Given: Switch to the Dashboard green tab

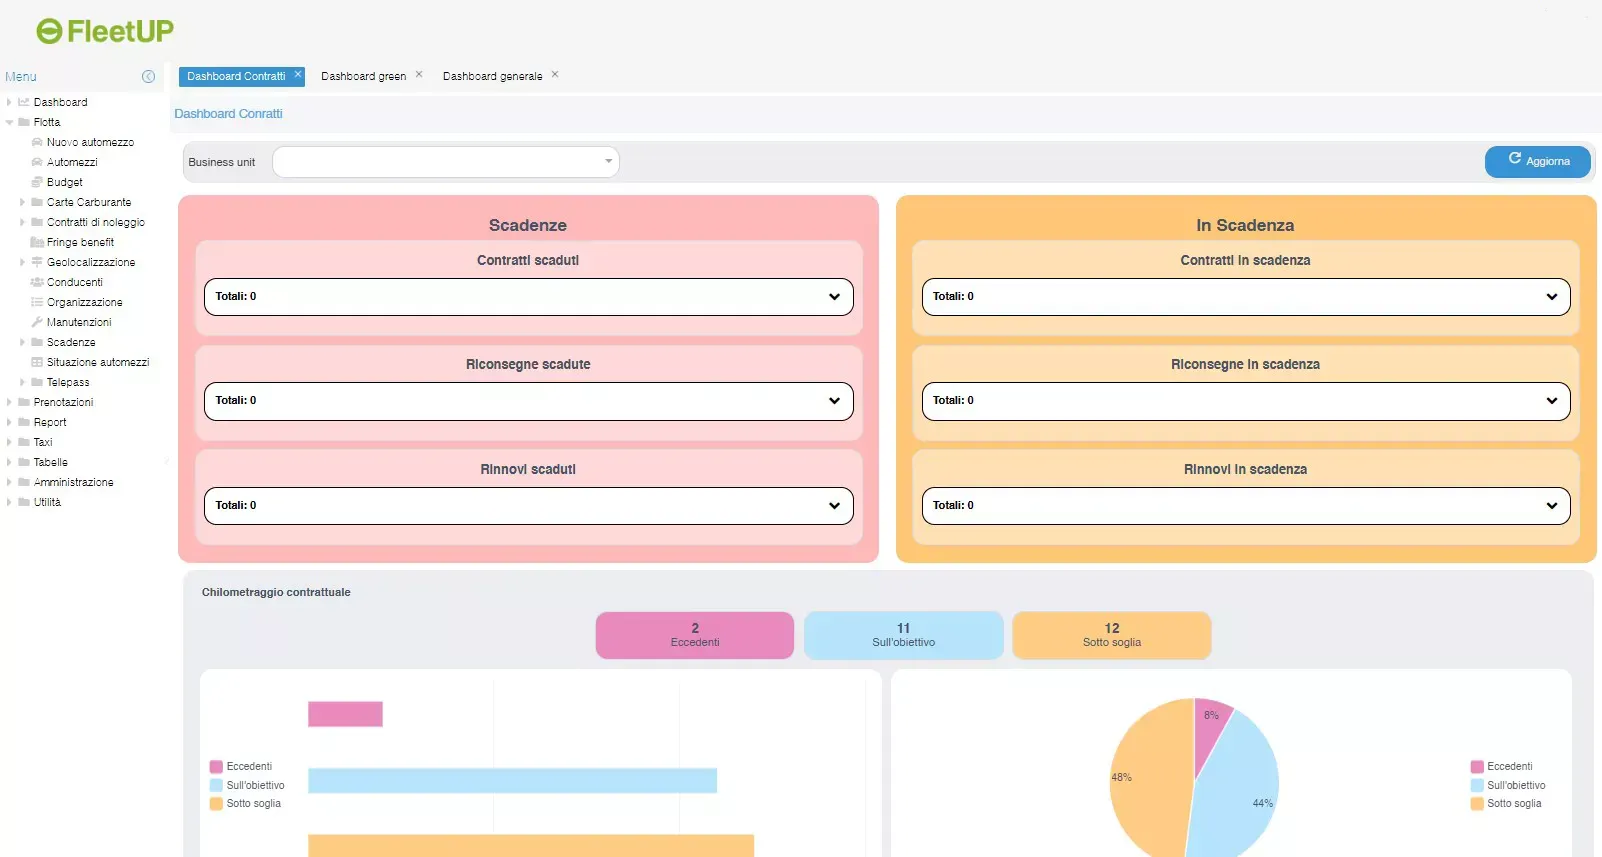Looking at the screenshot, I should (x=363, y=76).
